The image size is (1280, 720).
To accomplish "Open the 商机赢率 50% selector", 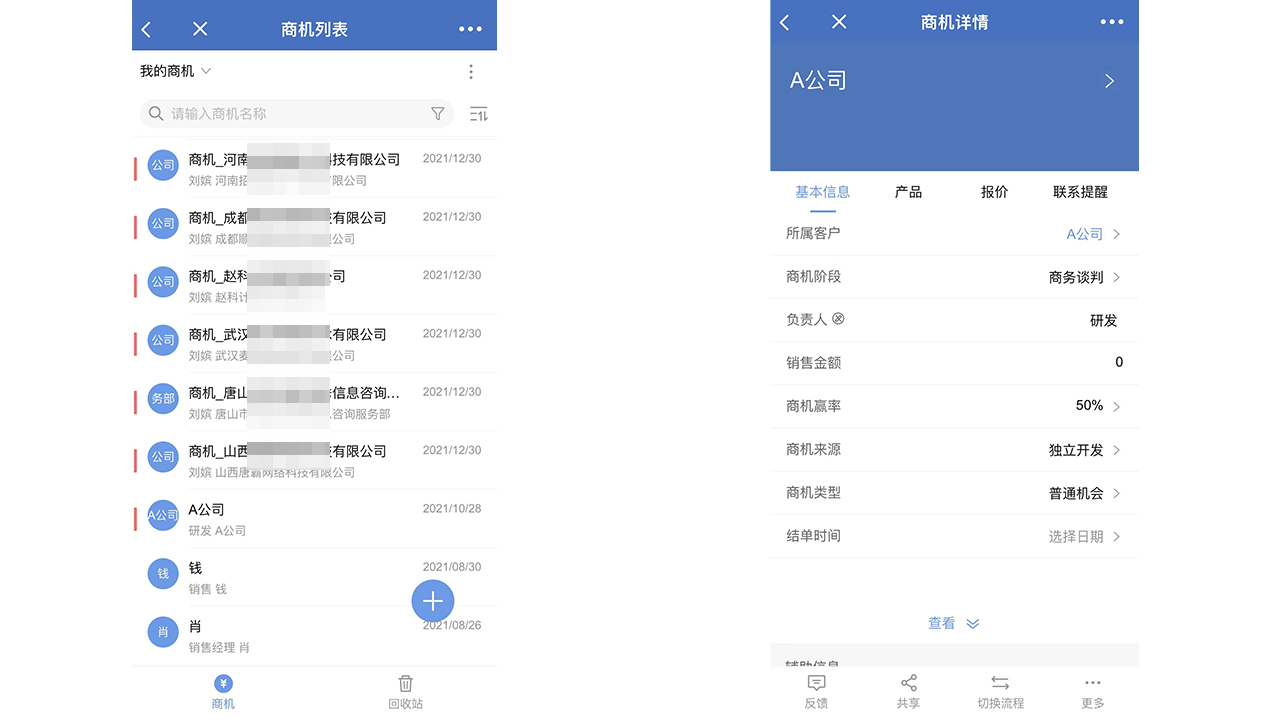I will pos(1096,406).
